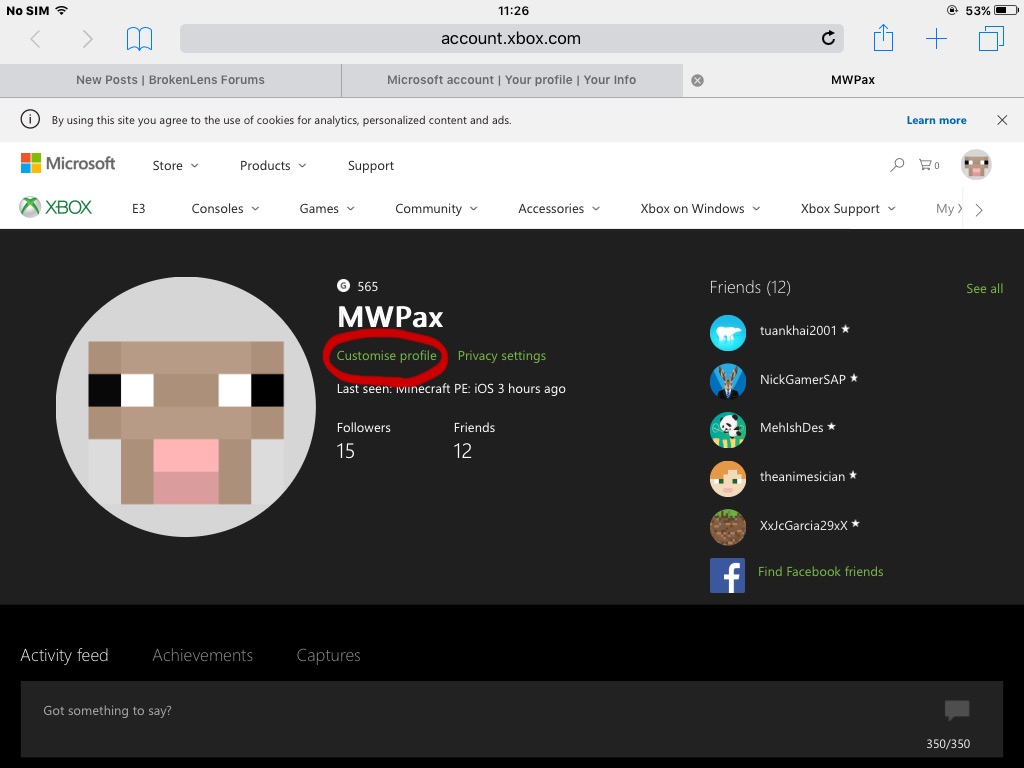Click the Xbox logo
1024x768 pixels.
[56, 207]
